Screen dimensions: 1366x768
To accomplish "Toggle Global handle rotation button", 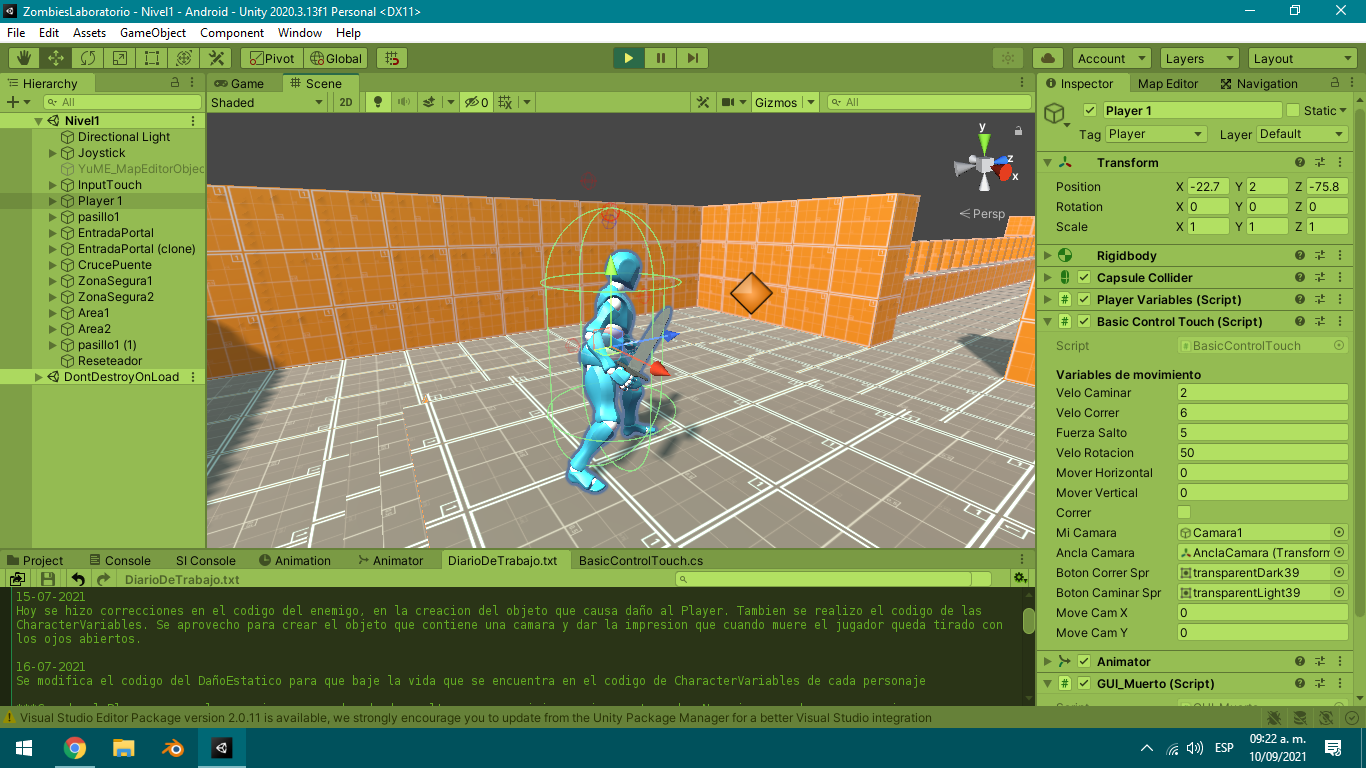I will click(336, 58).
